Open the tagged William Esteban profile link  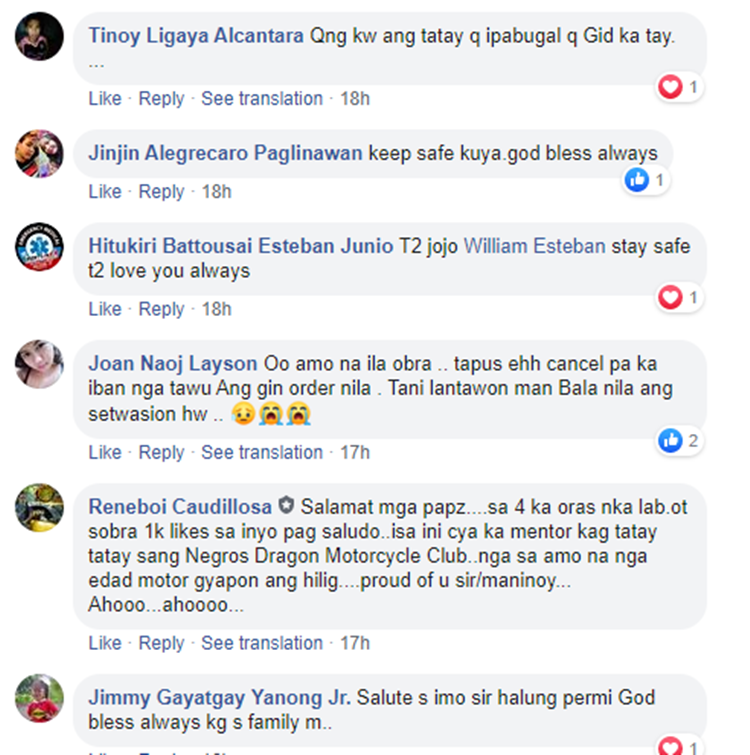(534, 246)
